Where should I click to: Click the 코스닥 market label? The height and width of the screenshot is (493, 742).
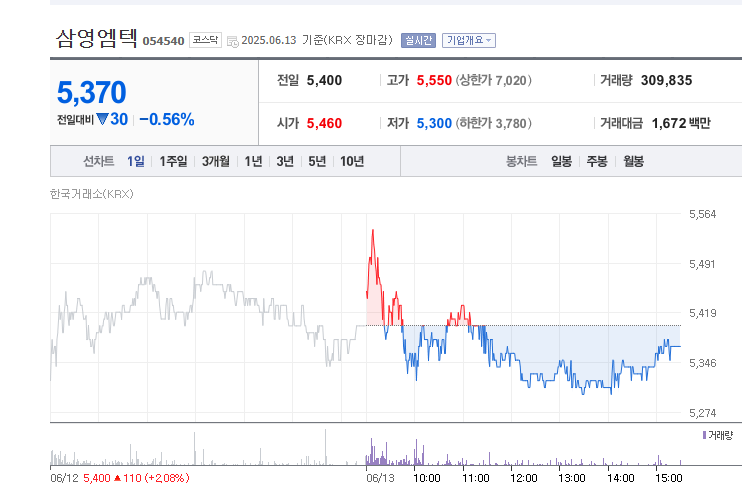point(205,40)
